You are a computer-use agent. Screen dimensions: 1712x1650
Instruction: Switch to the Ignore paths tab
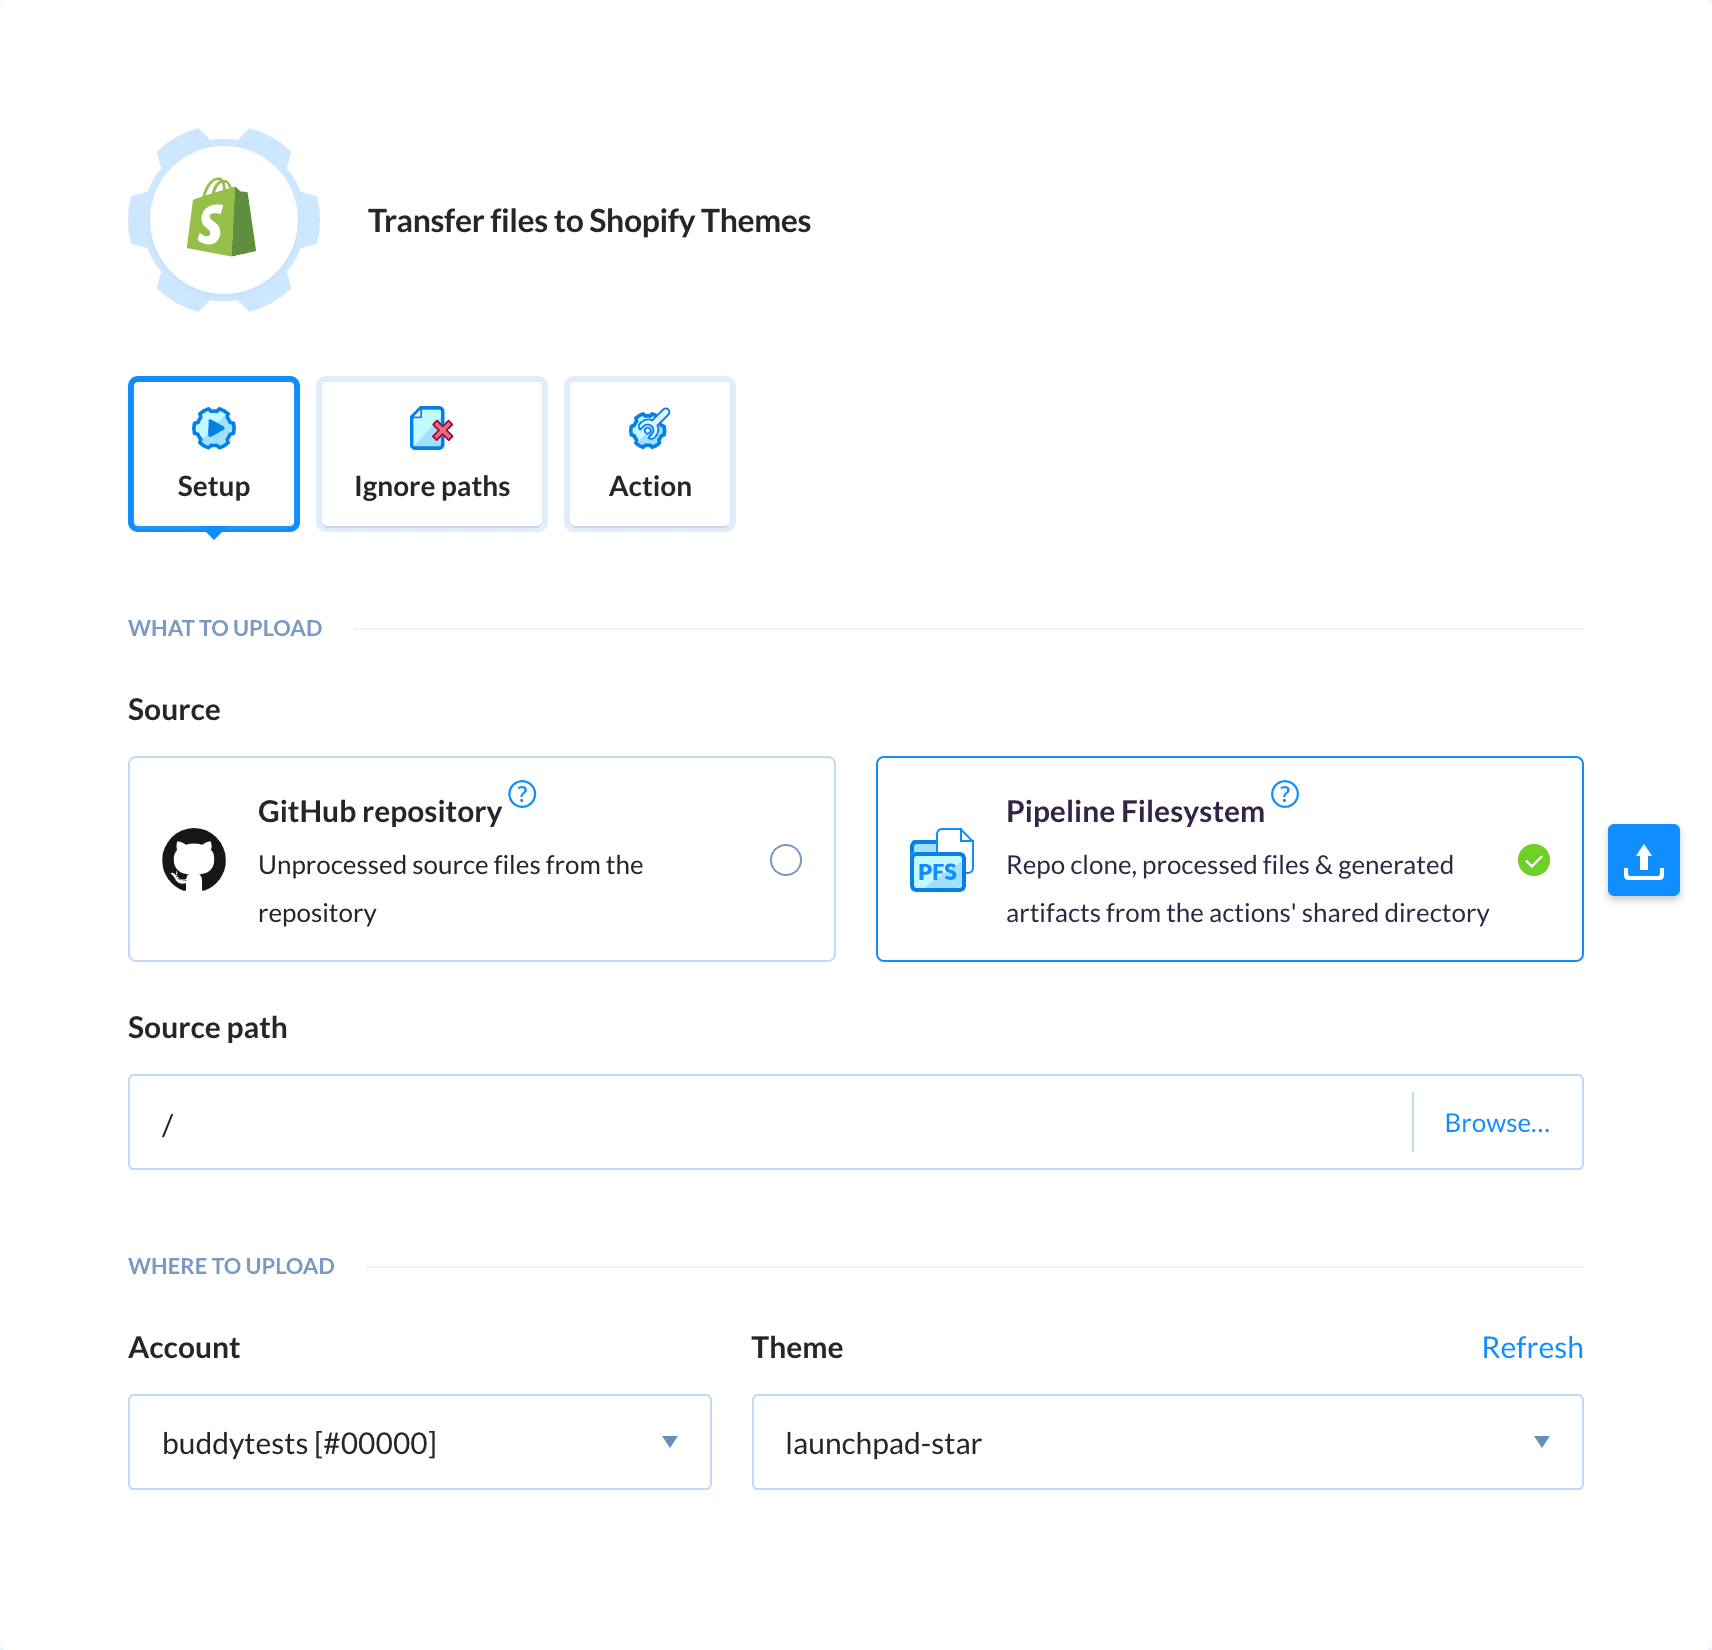[430, 455]
